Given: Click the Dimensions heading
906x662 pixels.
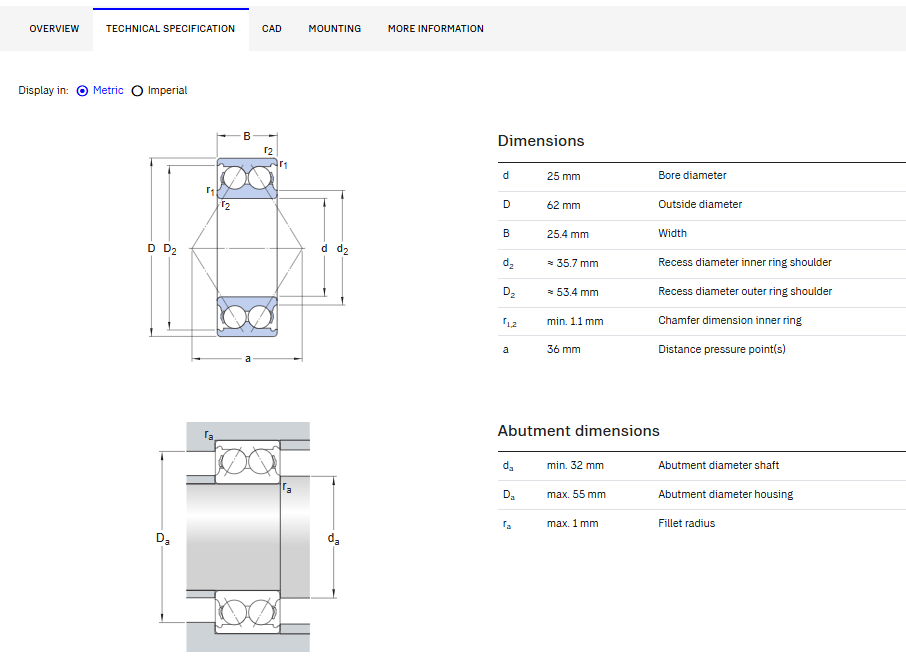Looking at the screenshot, I should [541, 141].
